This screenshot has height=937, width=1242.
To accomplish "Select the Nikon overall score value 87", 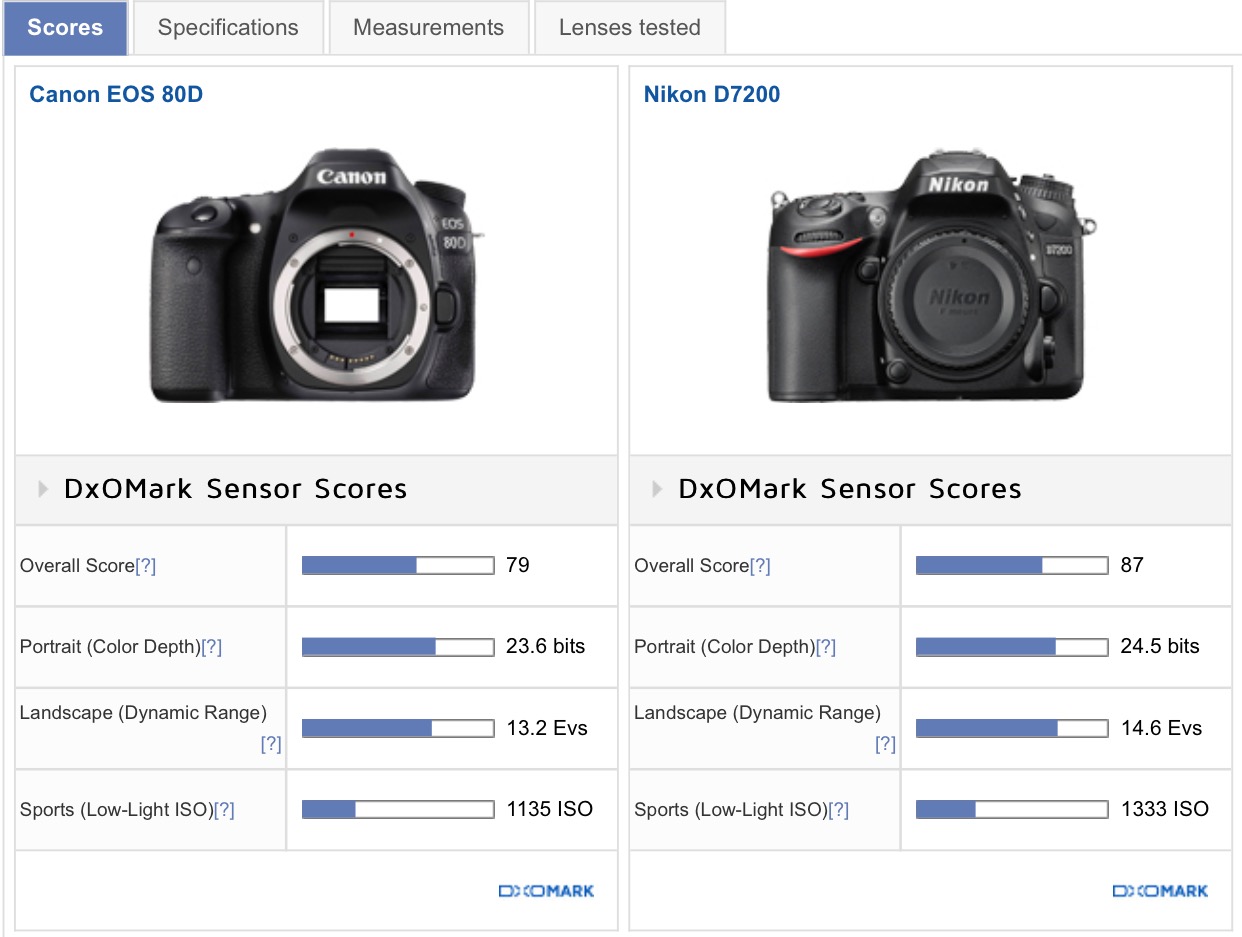I will point(1132,565).
